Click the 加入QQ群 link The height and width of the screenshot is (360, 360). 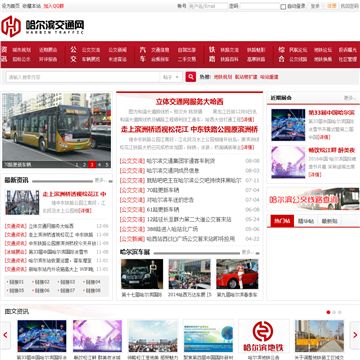click(x=54, y=6)
